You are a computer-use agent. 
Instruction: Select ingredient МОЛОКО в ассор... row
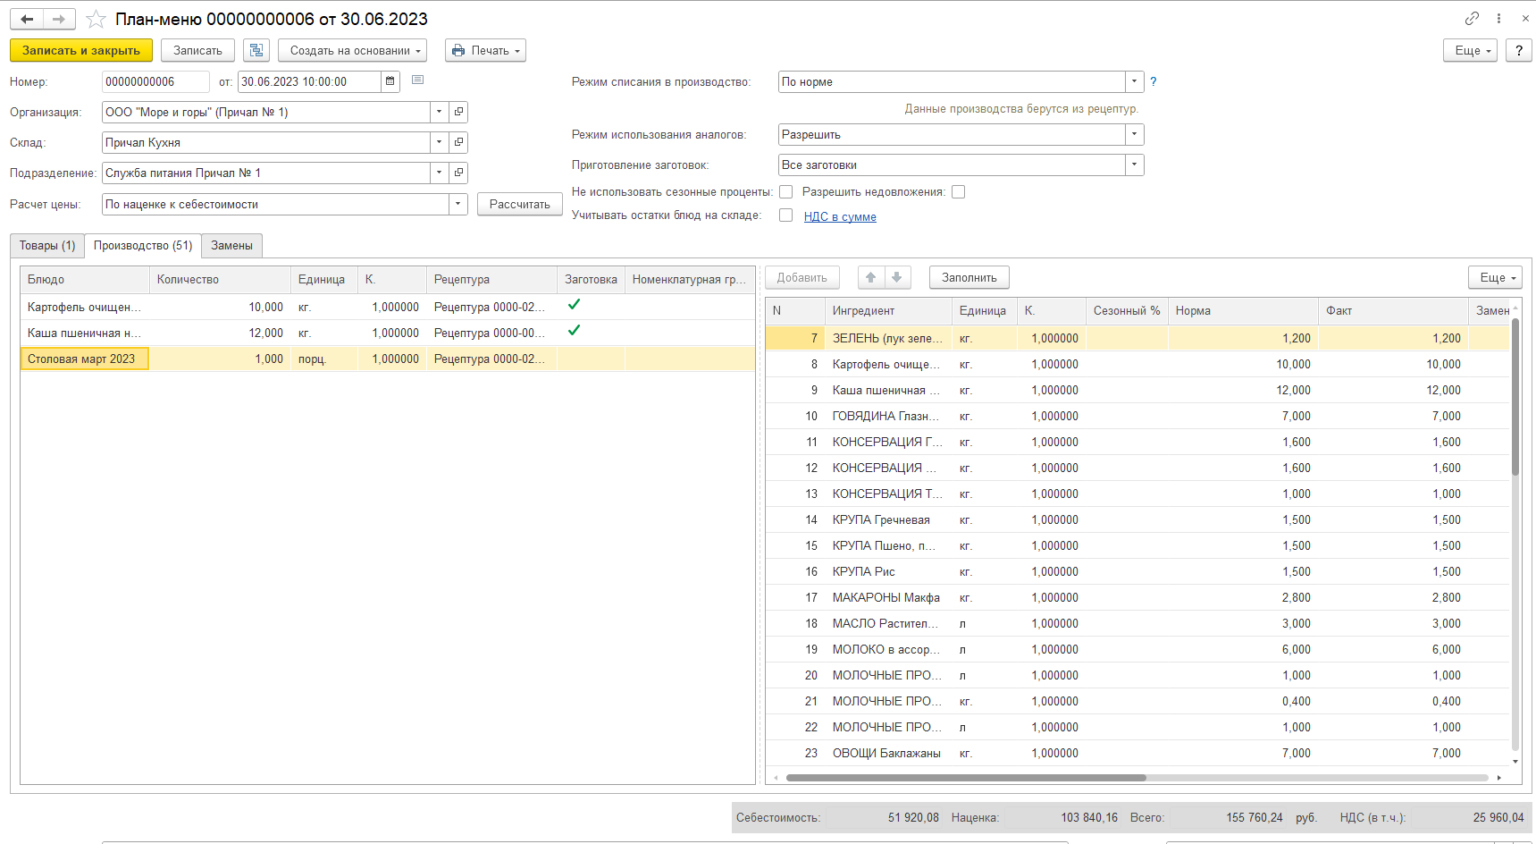pos(1137,650)
